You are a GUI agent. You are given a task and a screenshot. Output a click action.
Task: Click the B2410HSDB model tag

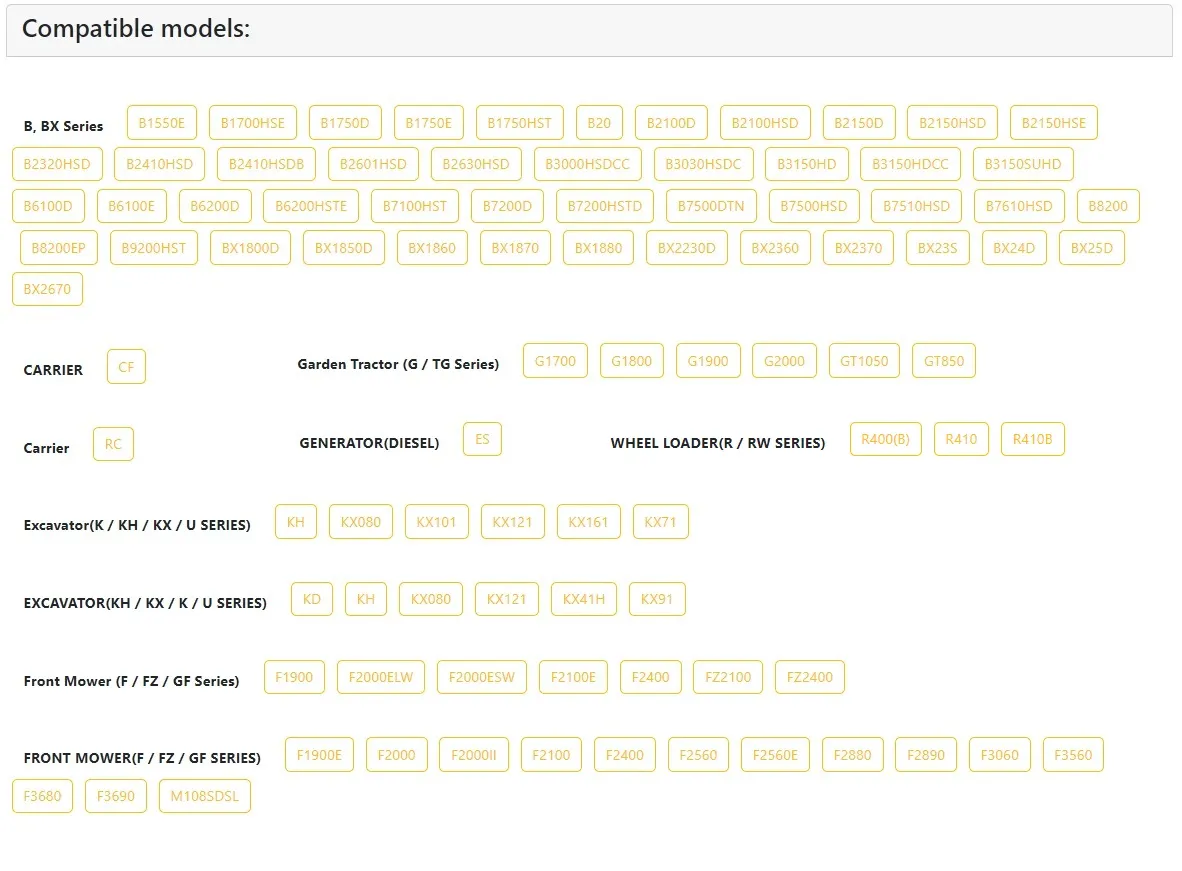[x=266, y=164]
